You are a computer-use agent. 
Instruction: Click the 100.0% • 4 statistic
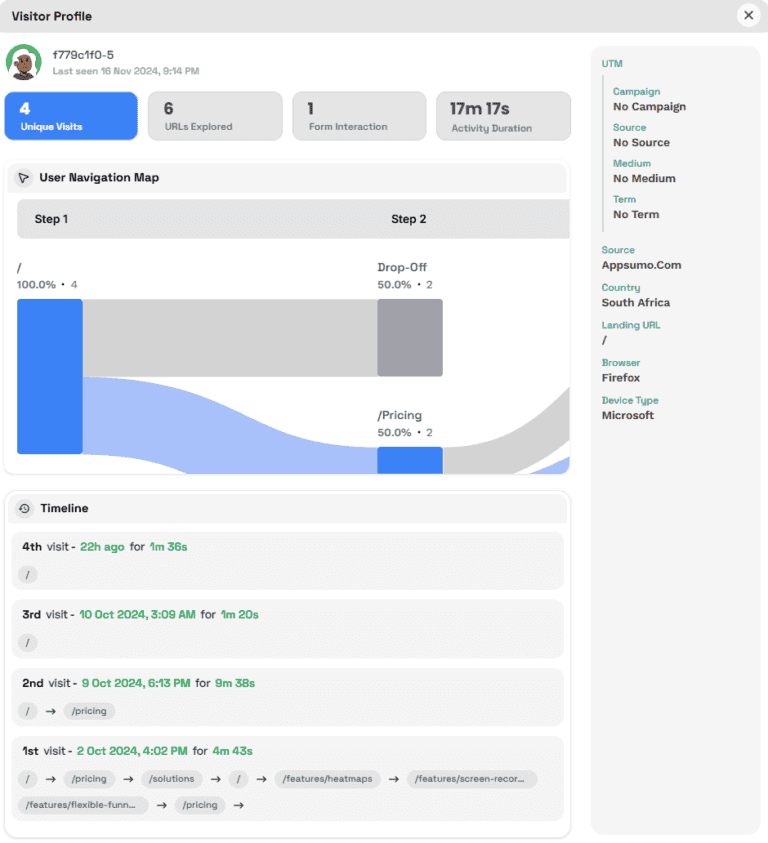47,285
